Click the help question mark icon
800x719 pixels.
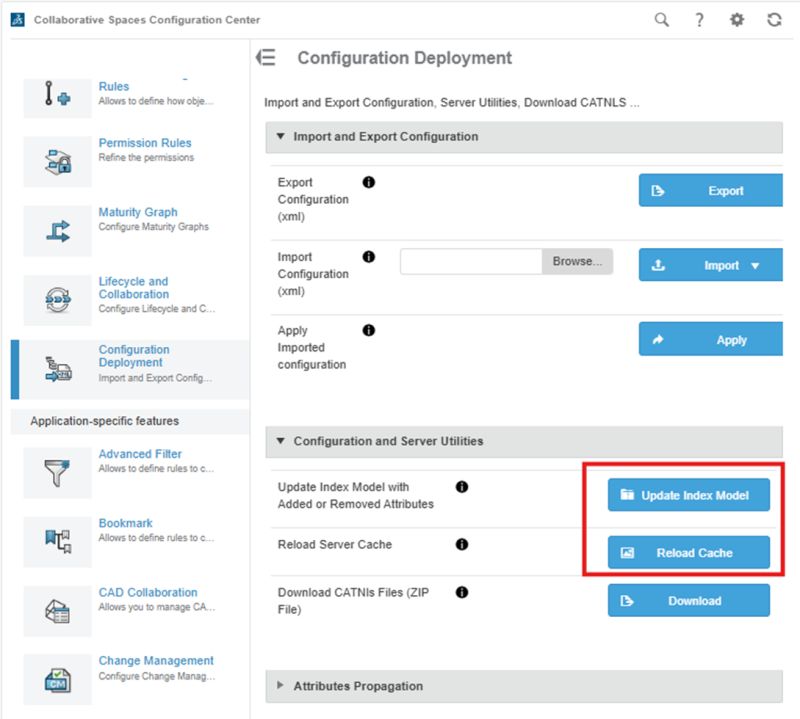698,19
